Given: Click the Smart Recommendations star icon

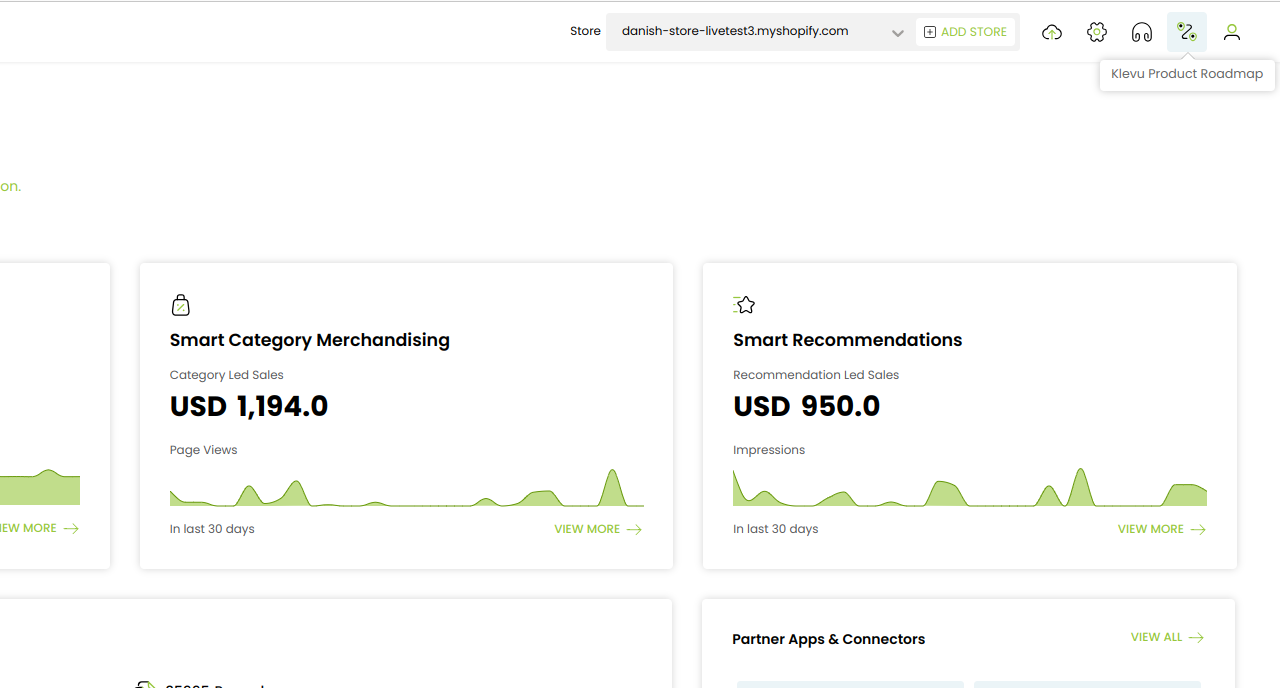Looking at the screenshot, I should coord(744,305).
